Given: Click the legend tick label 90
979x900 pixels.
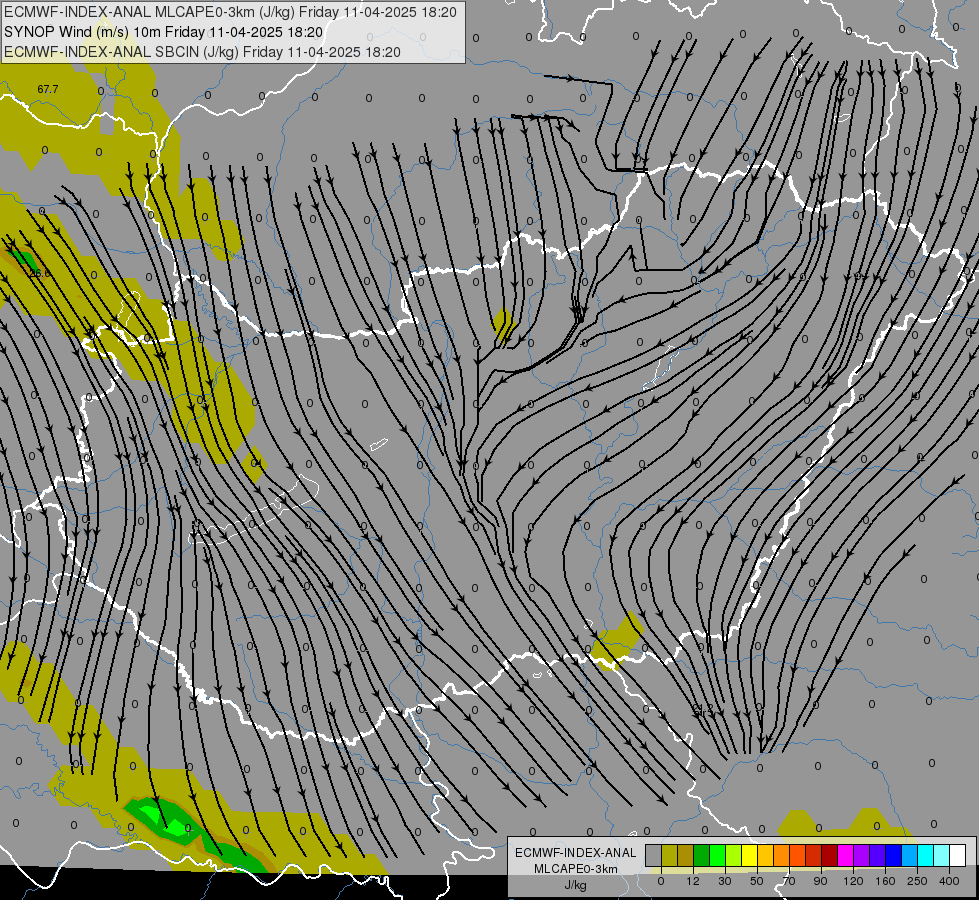Looking at the screenshot, I should (x=820, y=881).
